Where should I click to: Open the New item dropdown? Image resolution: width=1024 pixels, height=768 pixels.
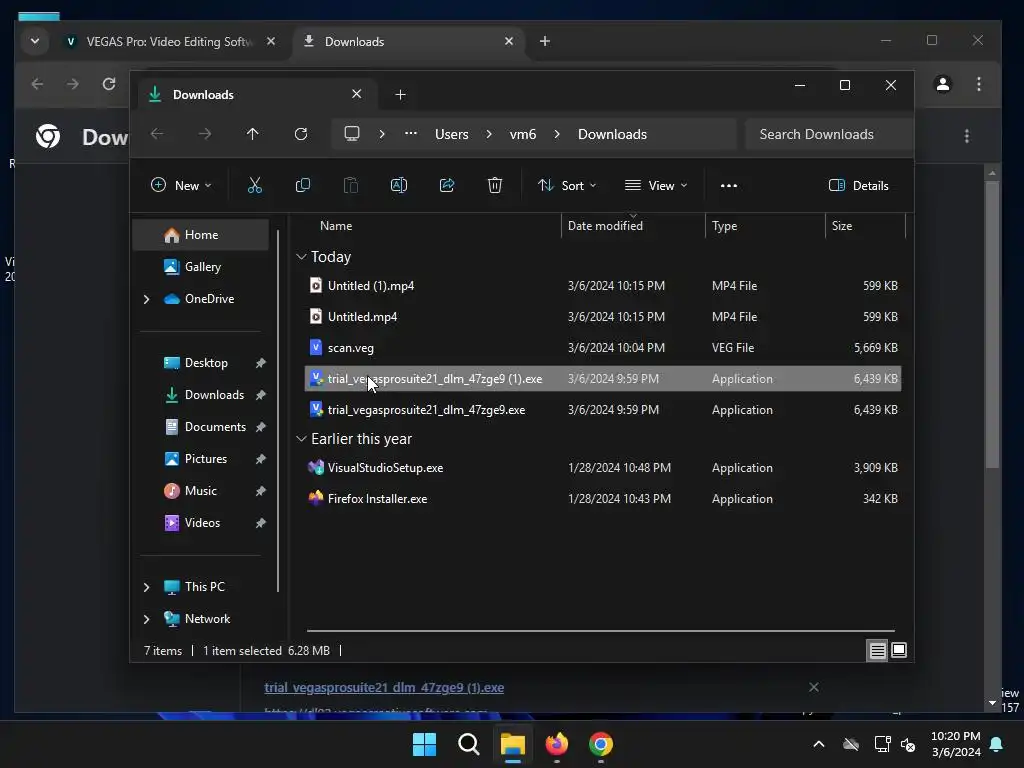pyautogui.click(x=181, y=185)
